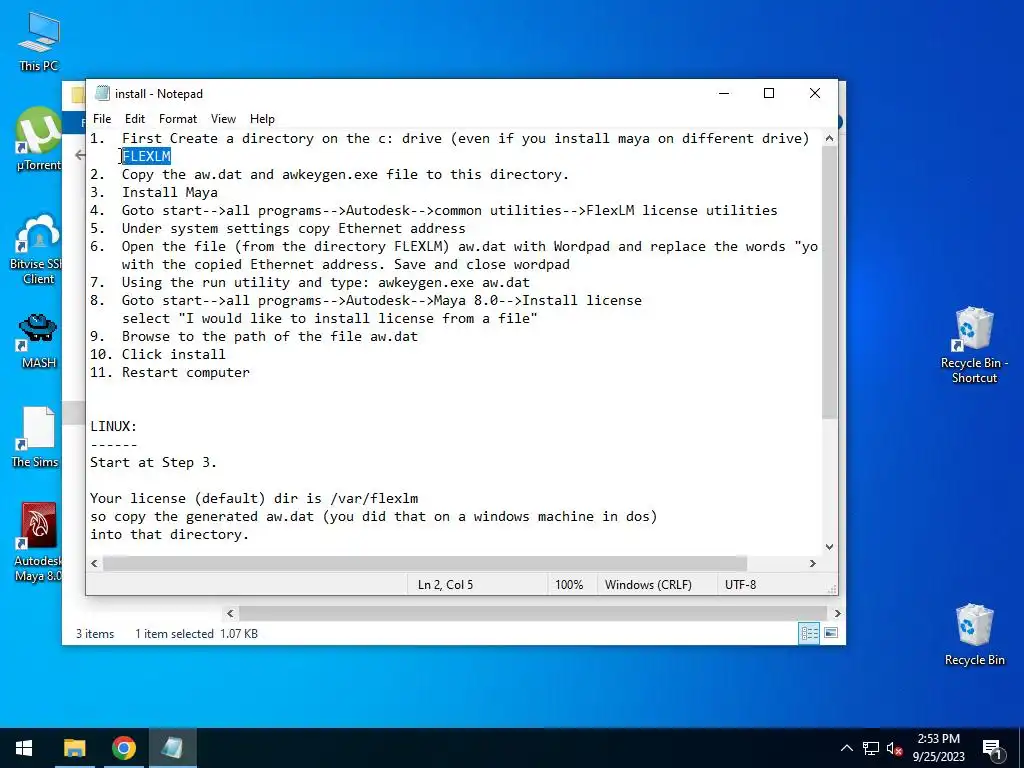The width and height of the screenshot is (1024, 768).
Task: Switch Explorer to large icons view
Action: point(831,633)
